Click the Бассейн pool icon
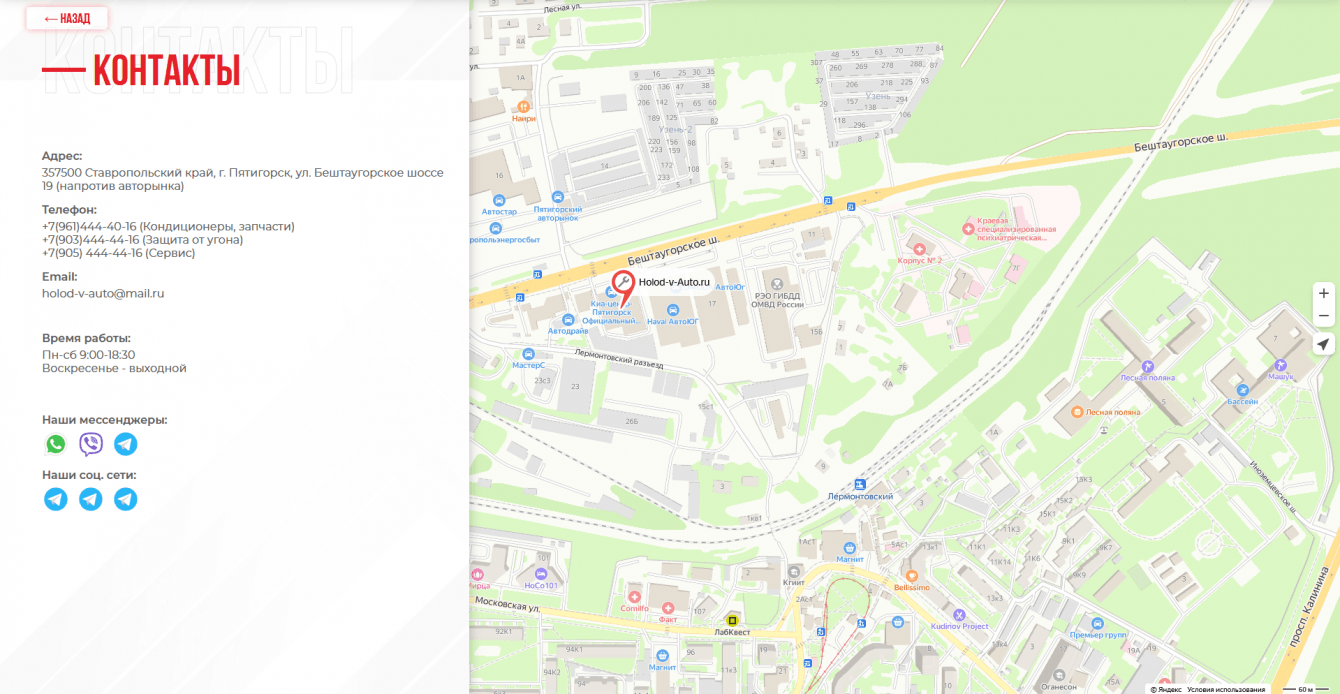Image resolution: width=1340 pixels, height=694 pixels. pos(1243,389)
